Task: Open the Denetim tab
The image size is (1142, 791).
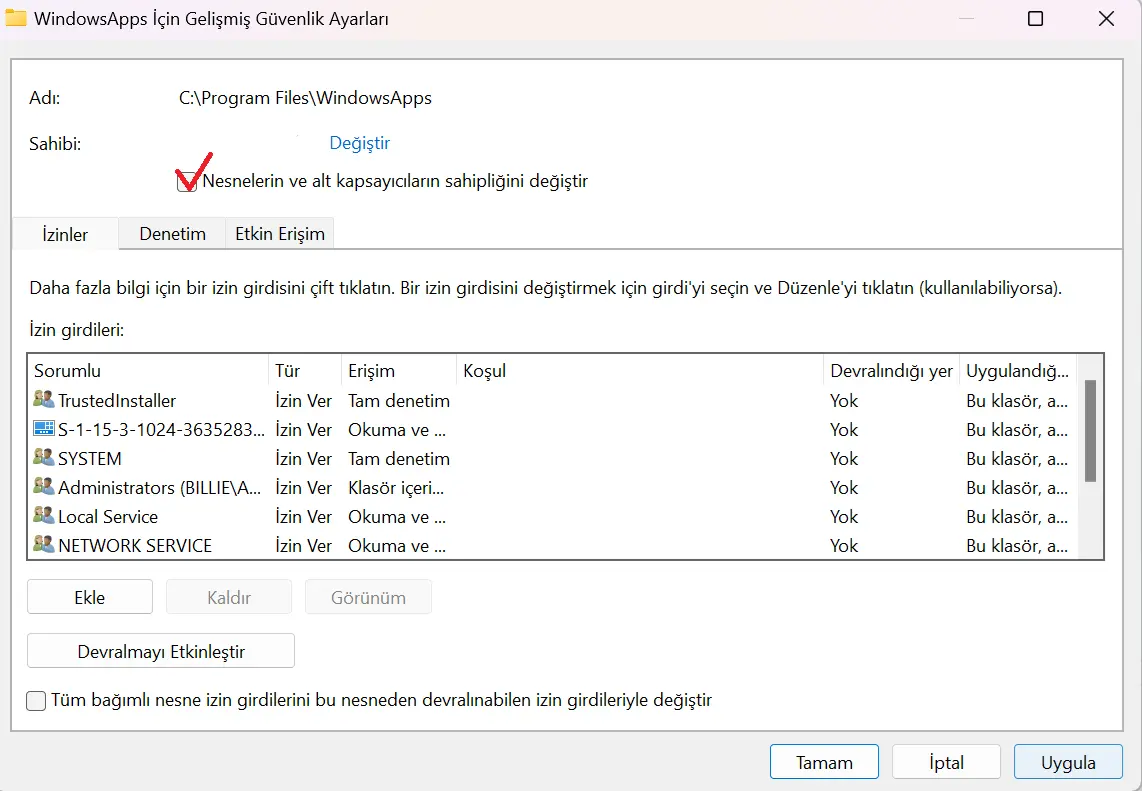Action: [x=173, y=234]
